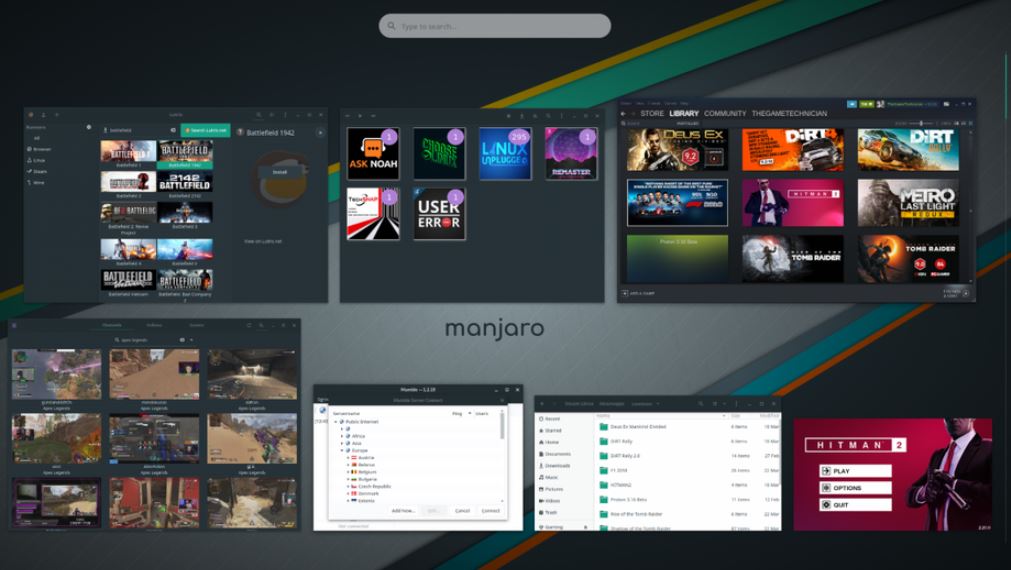Image resolution: width=1011 pixels, height=570 pixels.
Task: Switch to Follows tab in Twitch window
Action: (x=154, y=326)
